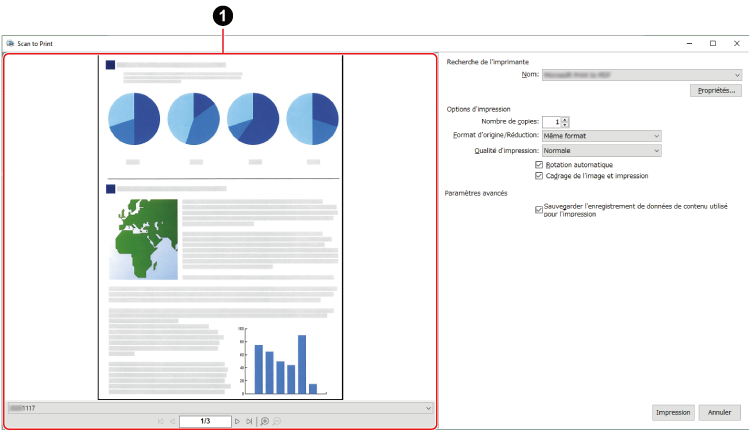Disable Sauvegarder l'enregistrement de données checkbox
The width and height of the screenshot is (749, 435).
point(540,210)
